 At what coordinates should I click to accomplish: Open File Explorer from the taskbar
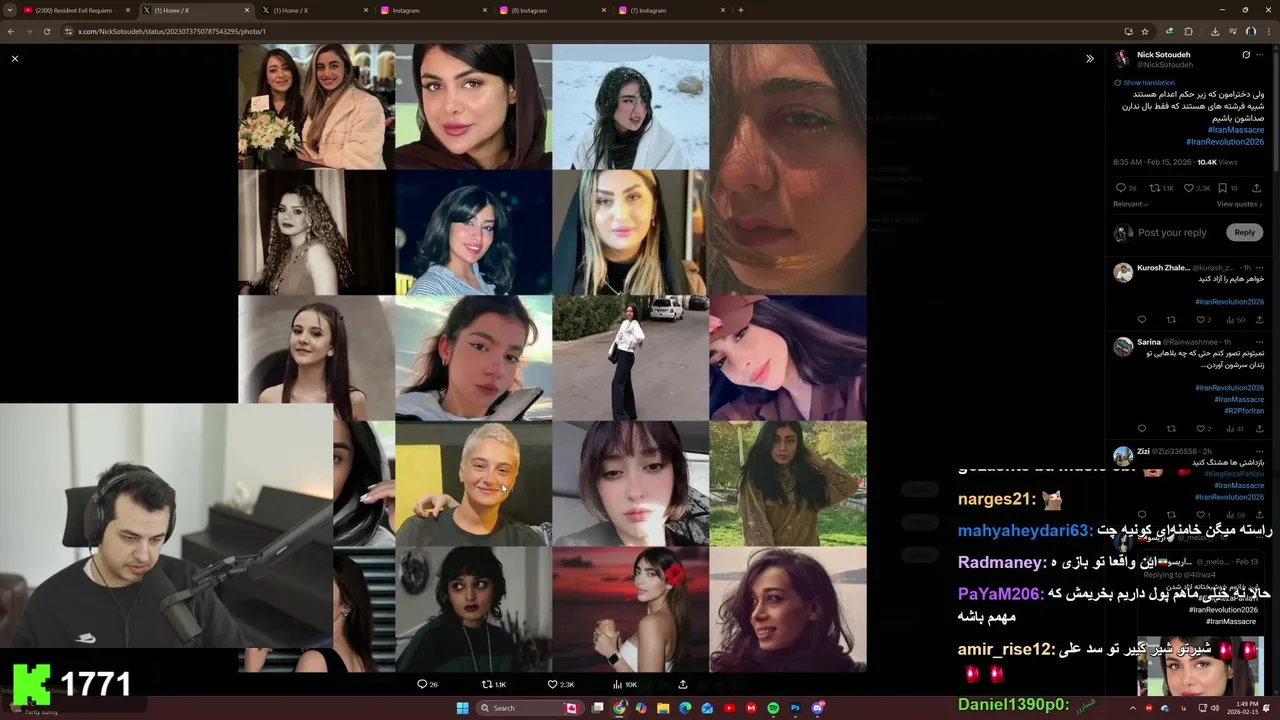click(662, 708)
